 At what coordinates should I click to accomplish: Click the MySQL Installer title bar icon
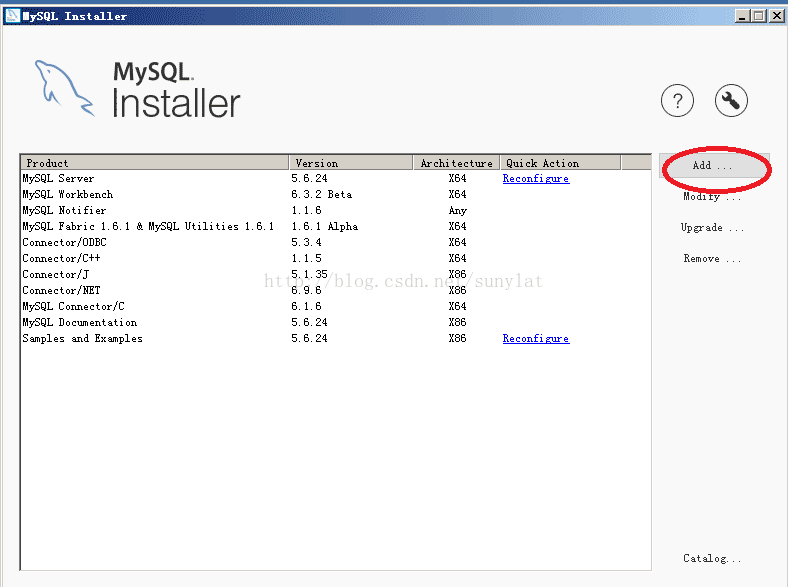[12, 16]
